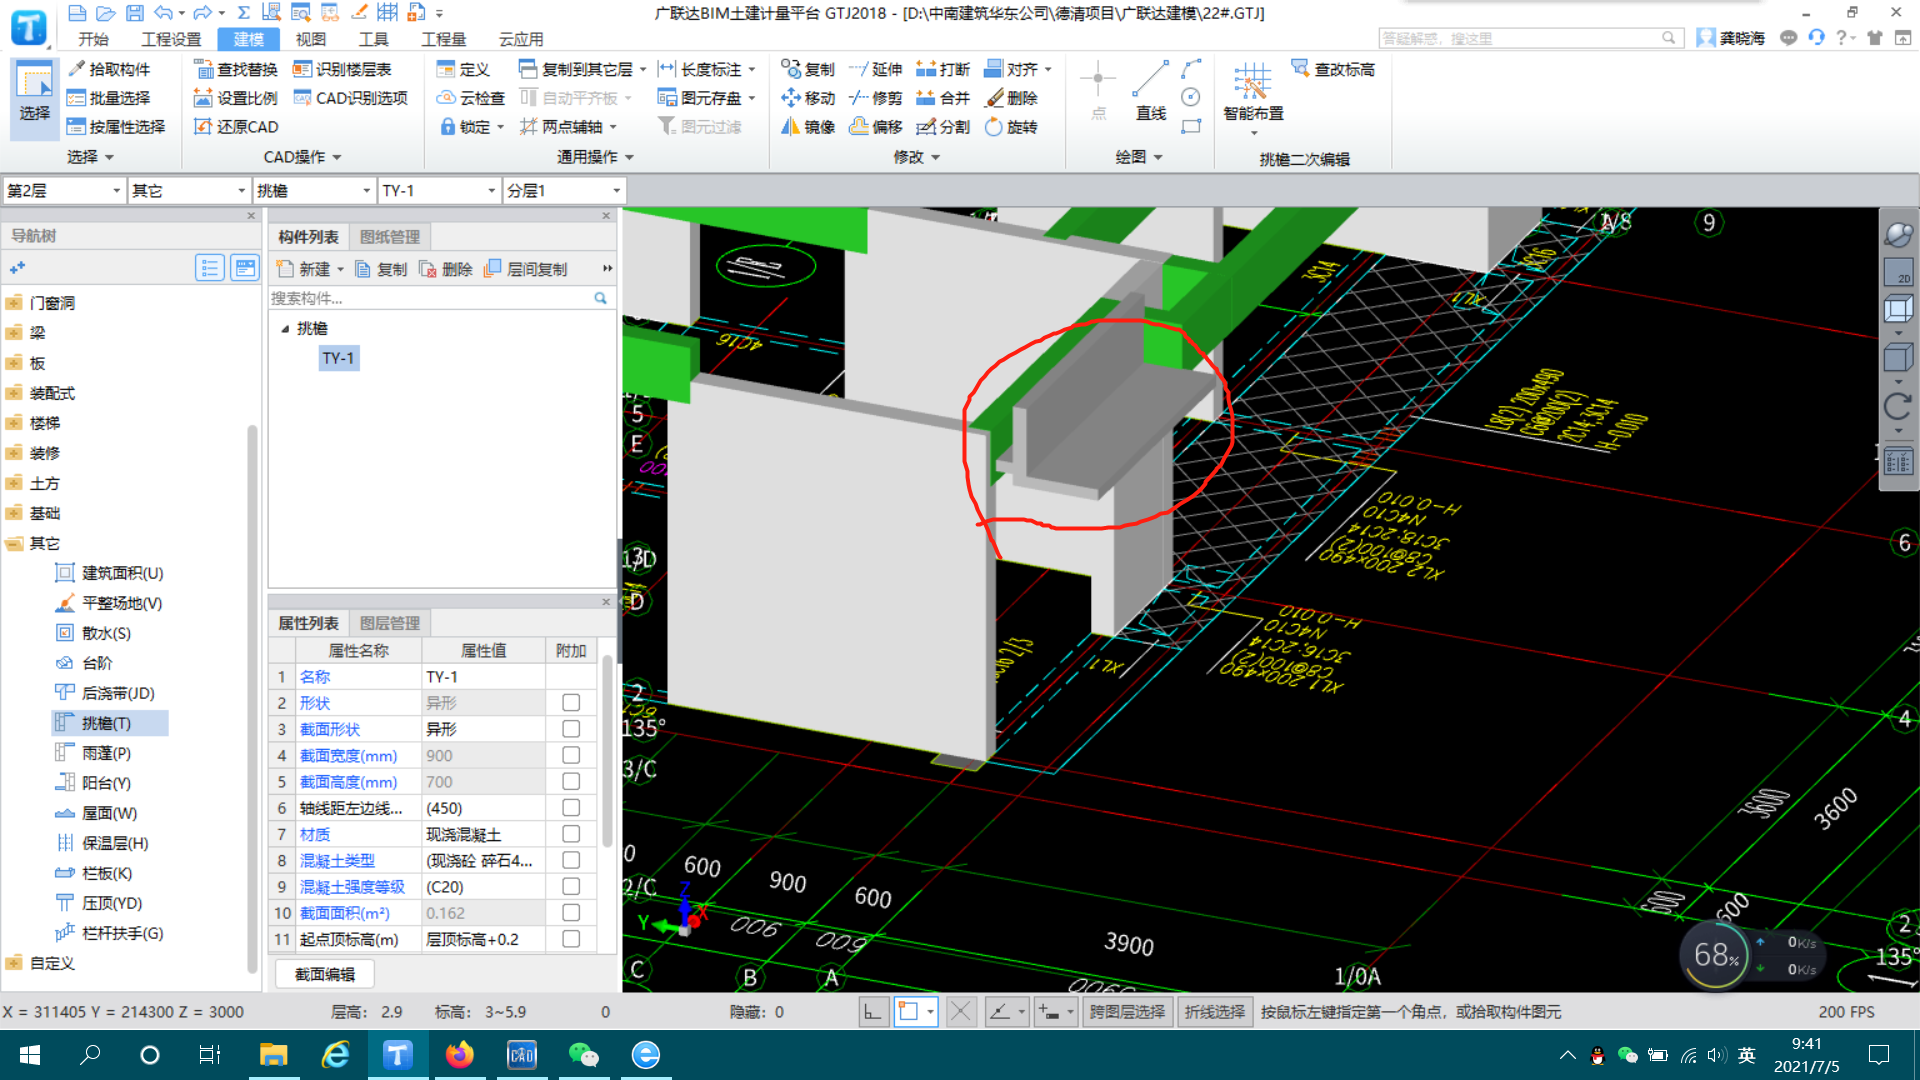Click the 定义 define tool
Screen dimensions: 1920x1080
click(x=463, y=69)
